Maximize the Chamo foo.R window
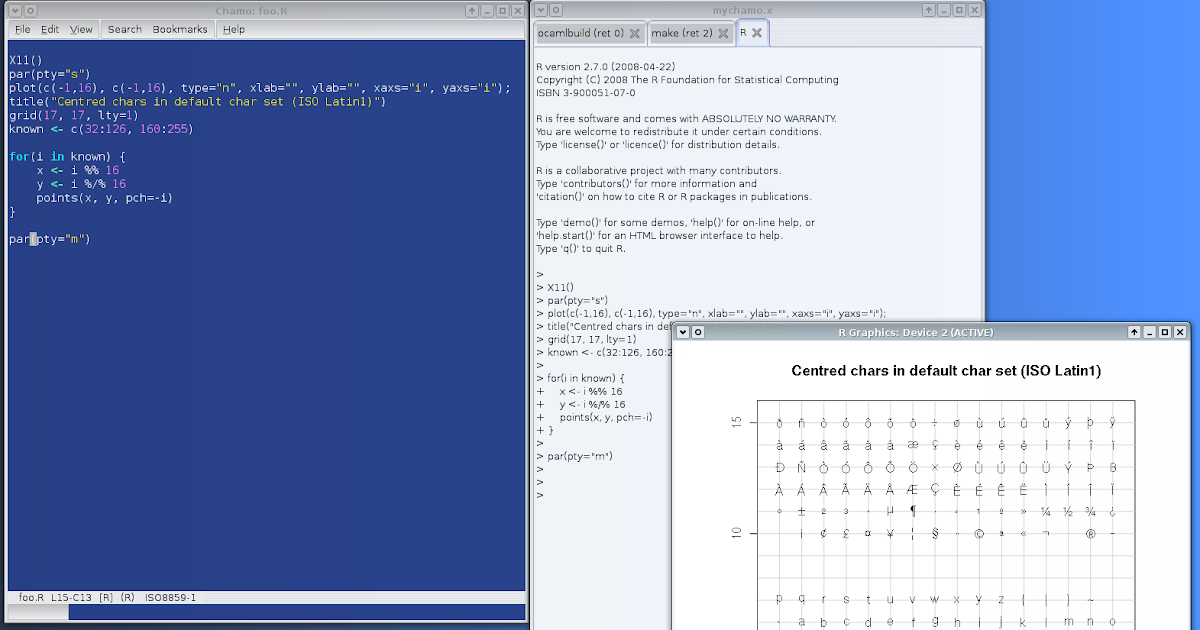The width and height of the screenshot is (1200, 630). point(502,9)
